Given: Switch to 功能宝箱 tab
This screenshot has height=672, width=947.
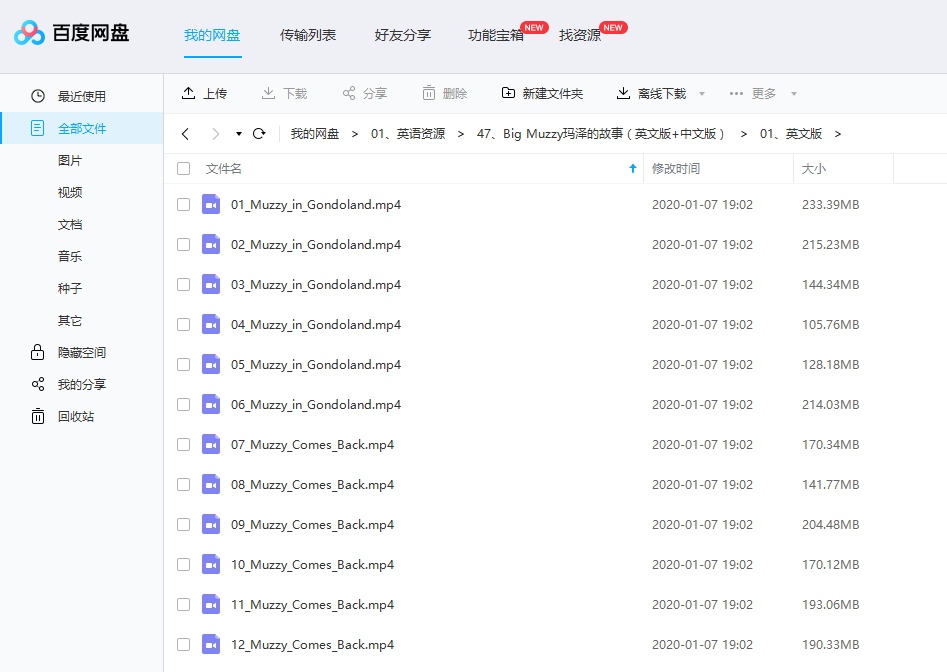Looking at the screenshot, I should pyautogui.click(x=496, y=35).
